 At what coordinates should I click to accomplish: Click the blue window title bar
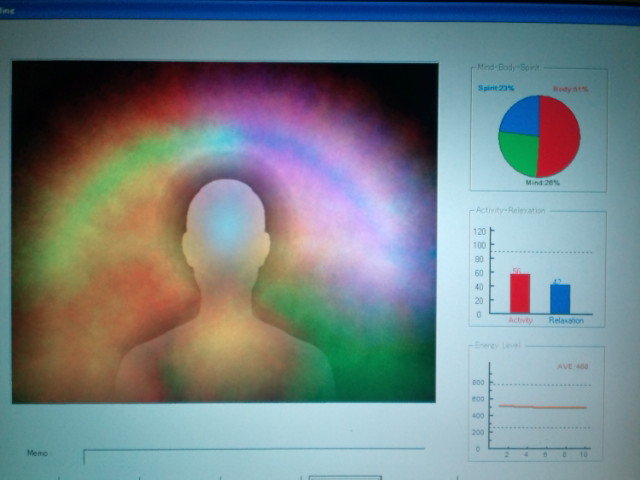[x=320, y=10]
